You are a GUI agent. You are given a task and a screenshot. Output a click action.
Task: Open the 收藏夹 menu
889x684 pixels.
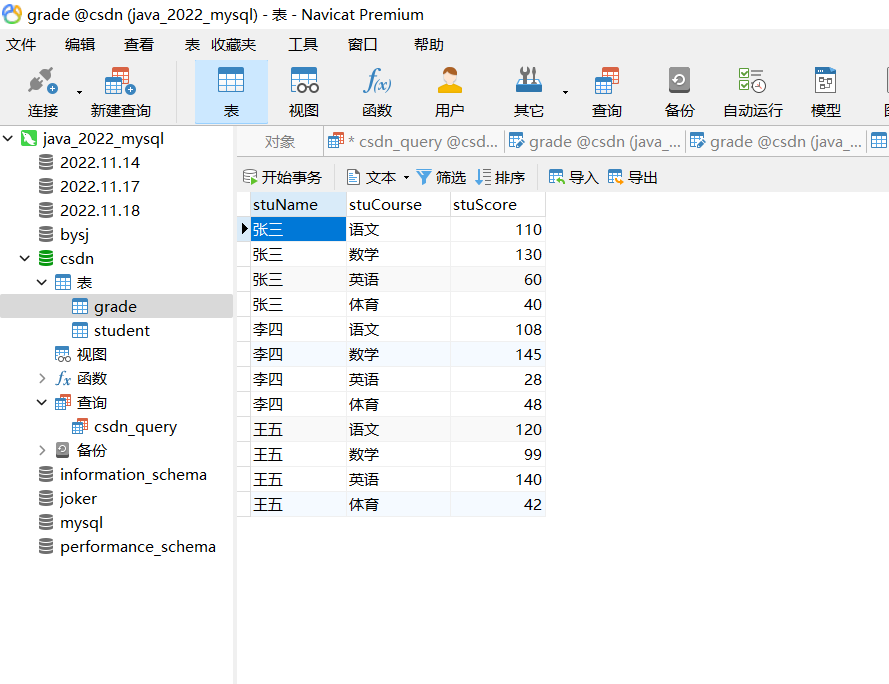tap(234, 44)
